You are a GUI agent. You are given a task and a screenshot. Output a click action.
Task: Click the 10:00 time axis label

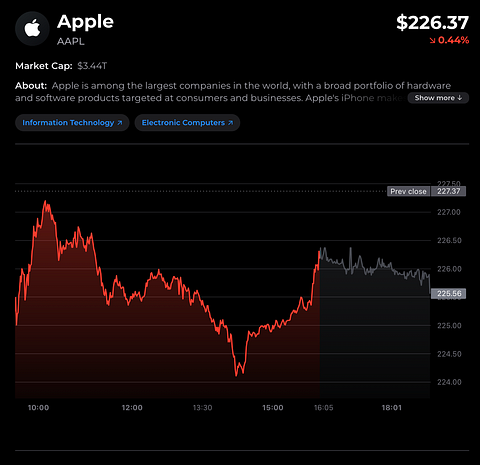pyautogui.click(x=38, y=408)
